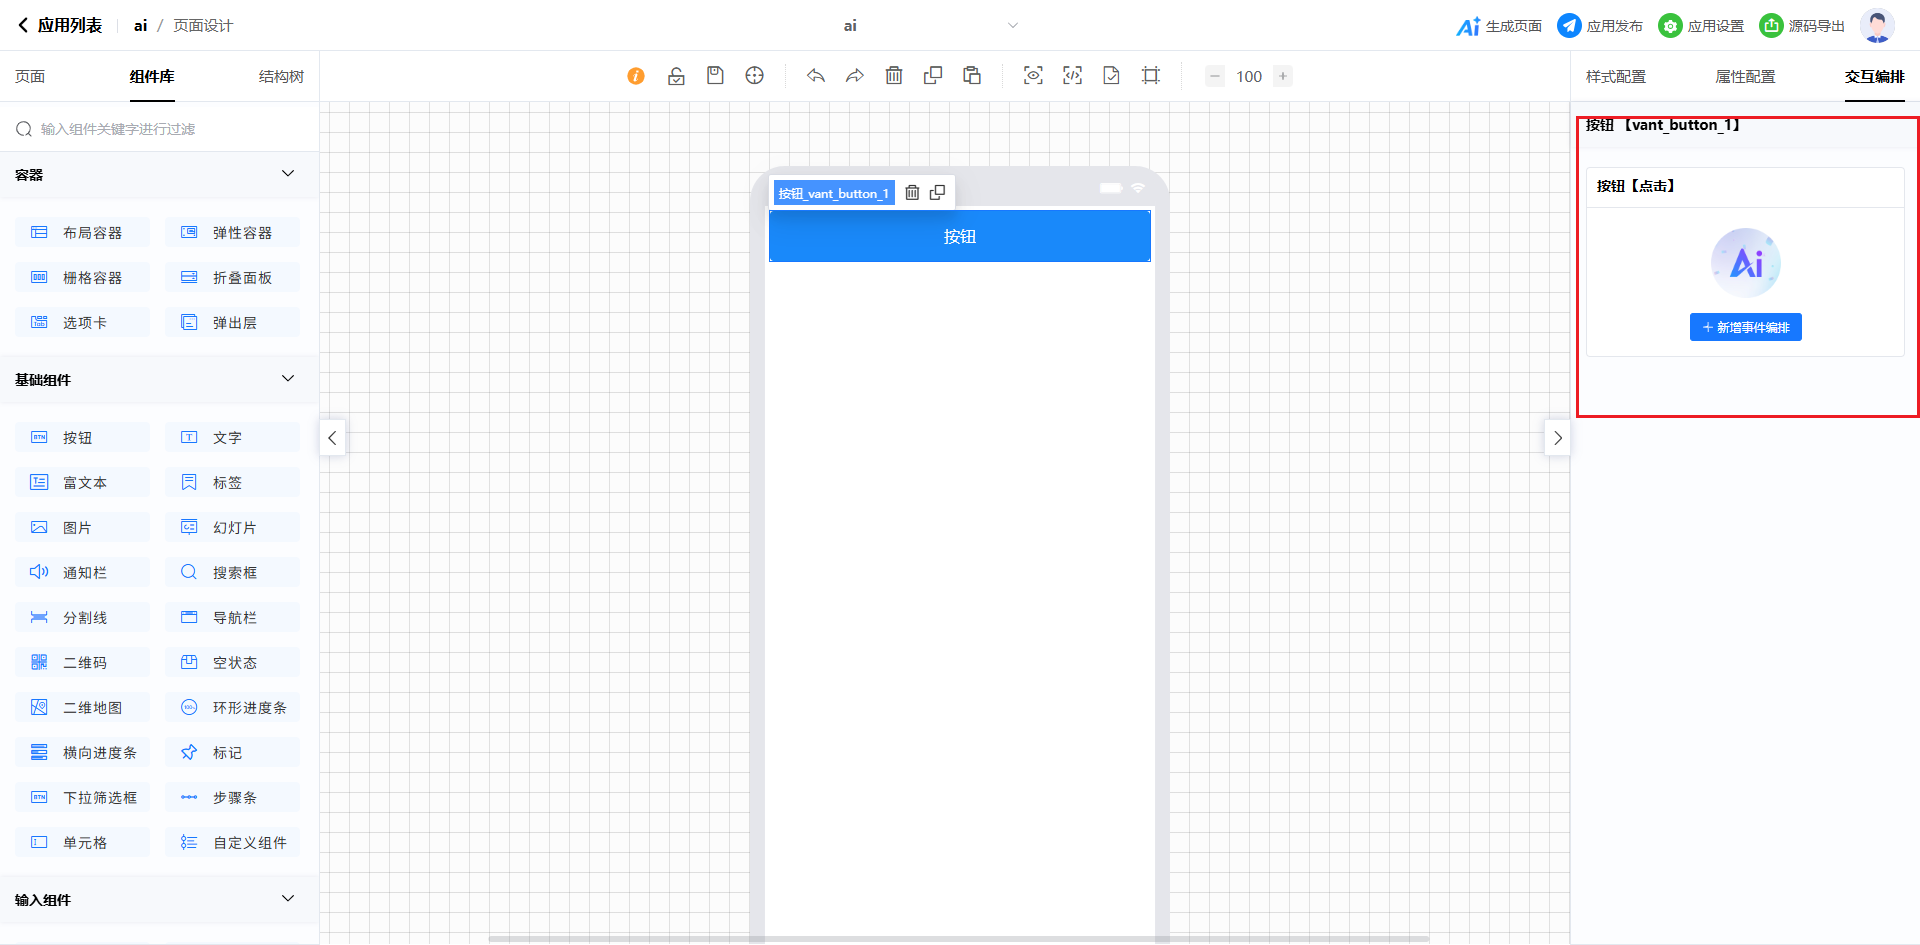The height and width of the screenshot is (945, 1920).
Task: Click the toolbar trash delete icon
Action: tap(894, 76)
